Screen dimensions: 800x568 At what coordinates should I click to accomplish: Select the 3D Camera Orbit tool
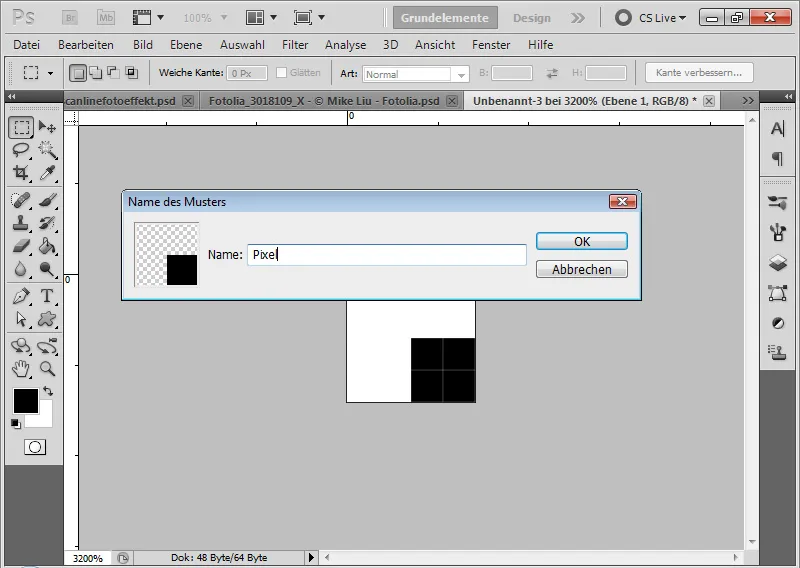(47, 346)
